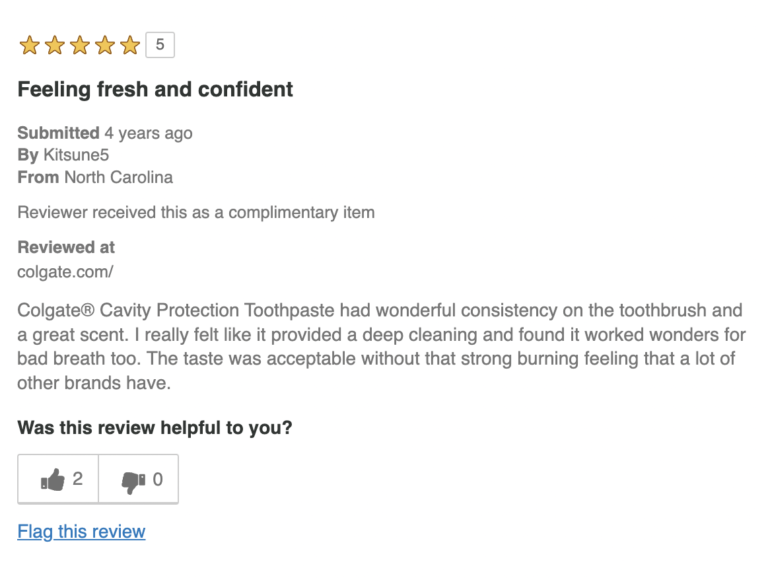Click the From label before the location
This screenshot has height=578, width=768.
pos(38,177)
